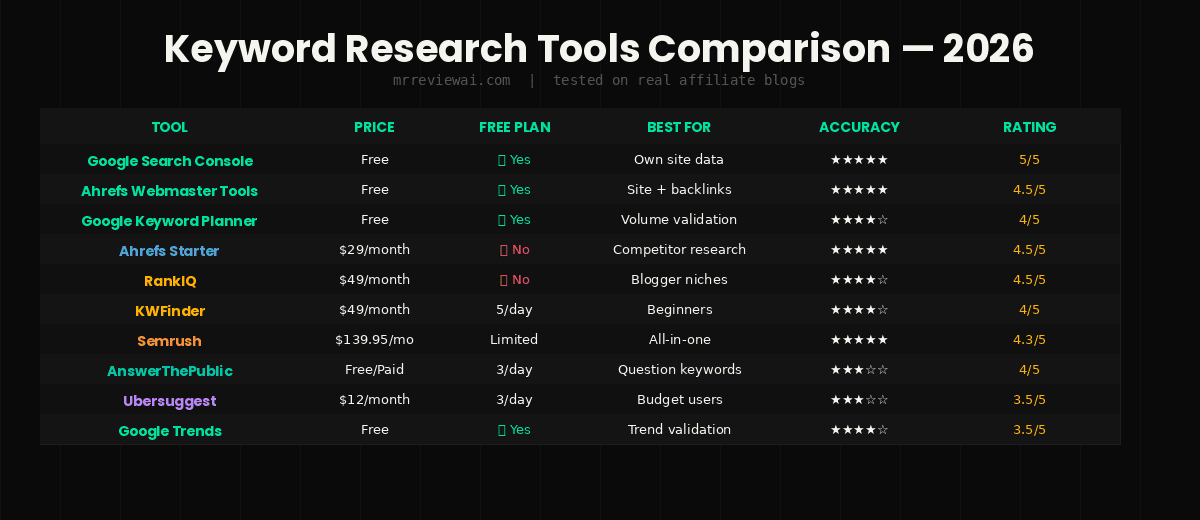The image size is (1200, 520).
Task: Click No free plan for Ahrefs Starter
Action: pyautogui.click(x=514, y=250)
